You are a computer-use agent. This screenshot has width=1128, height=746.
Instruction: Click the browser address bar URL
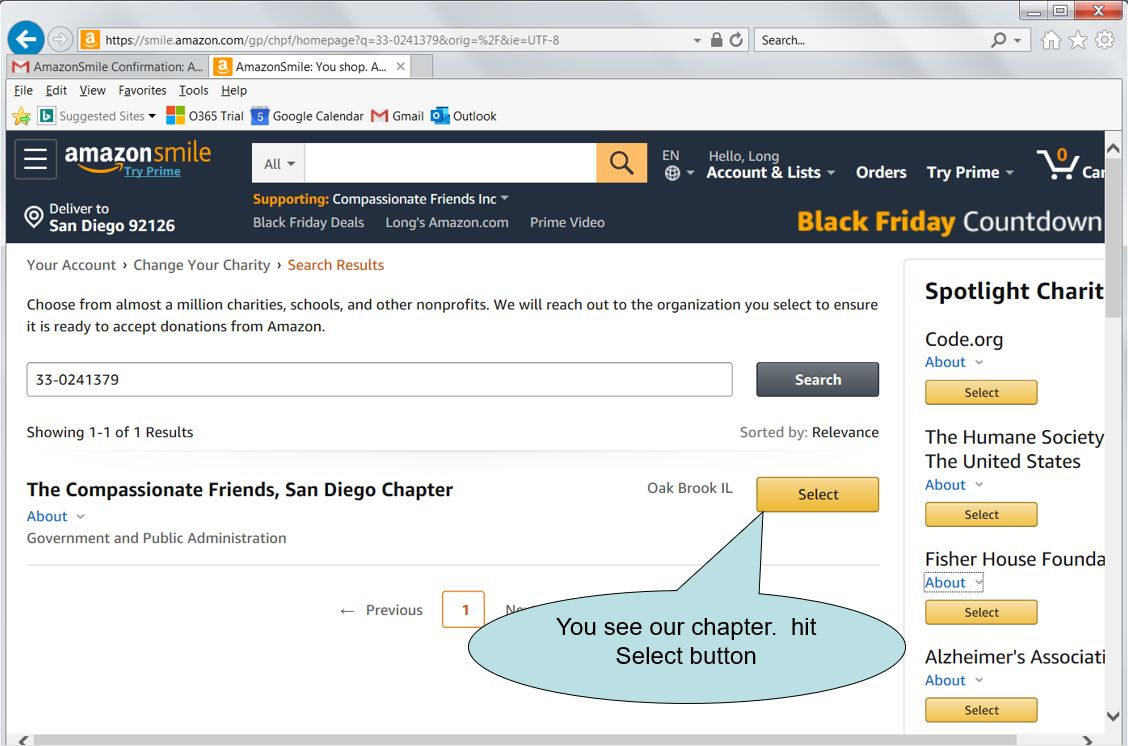(332, 40)
